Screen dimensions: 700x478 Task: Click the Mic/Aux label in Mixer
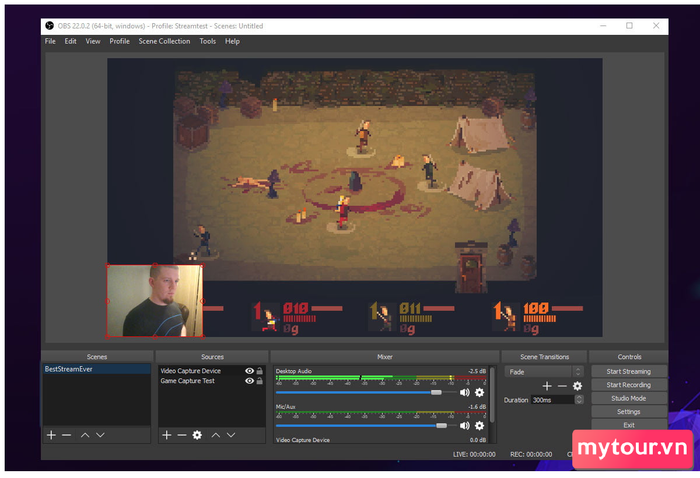[x=286, y=407]
